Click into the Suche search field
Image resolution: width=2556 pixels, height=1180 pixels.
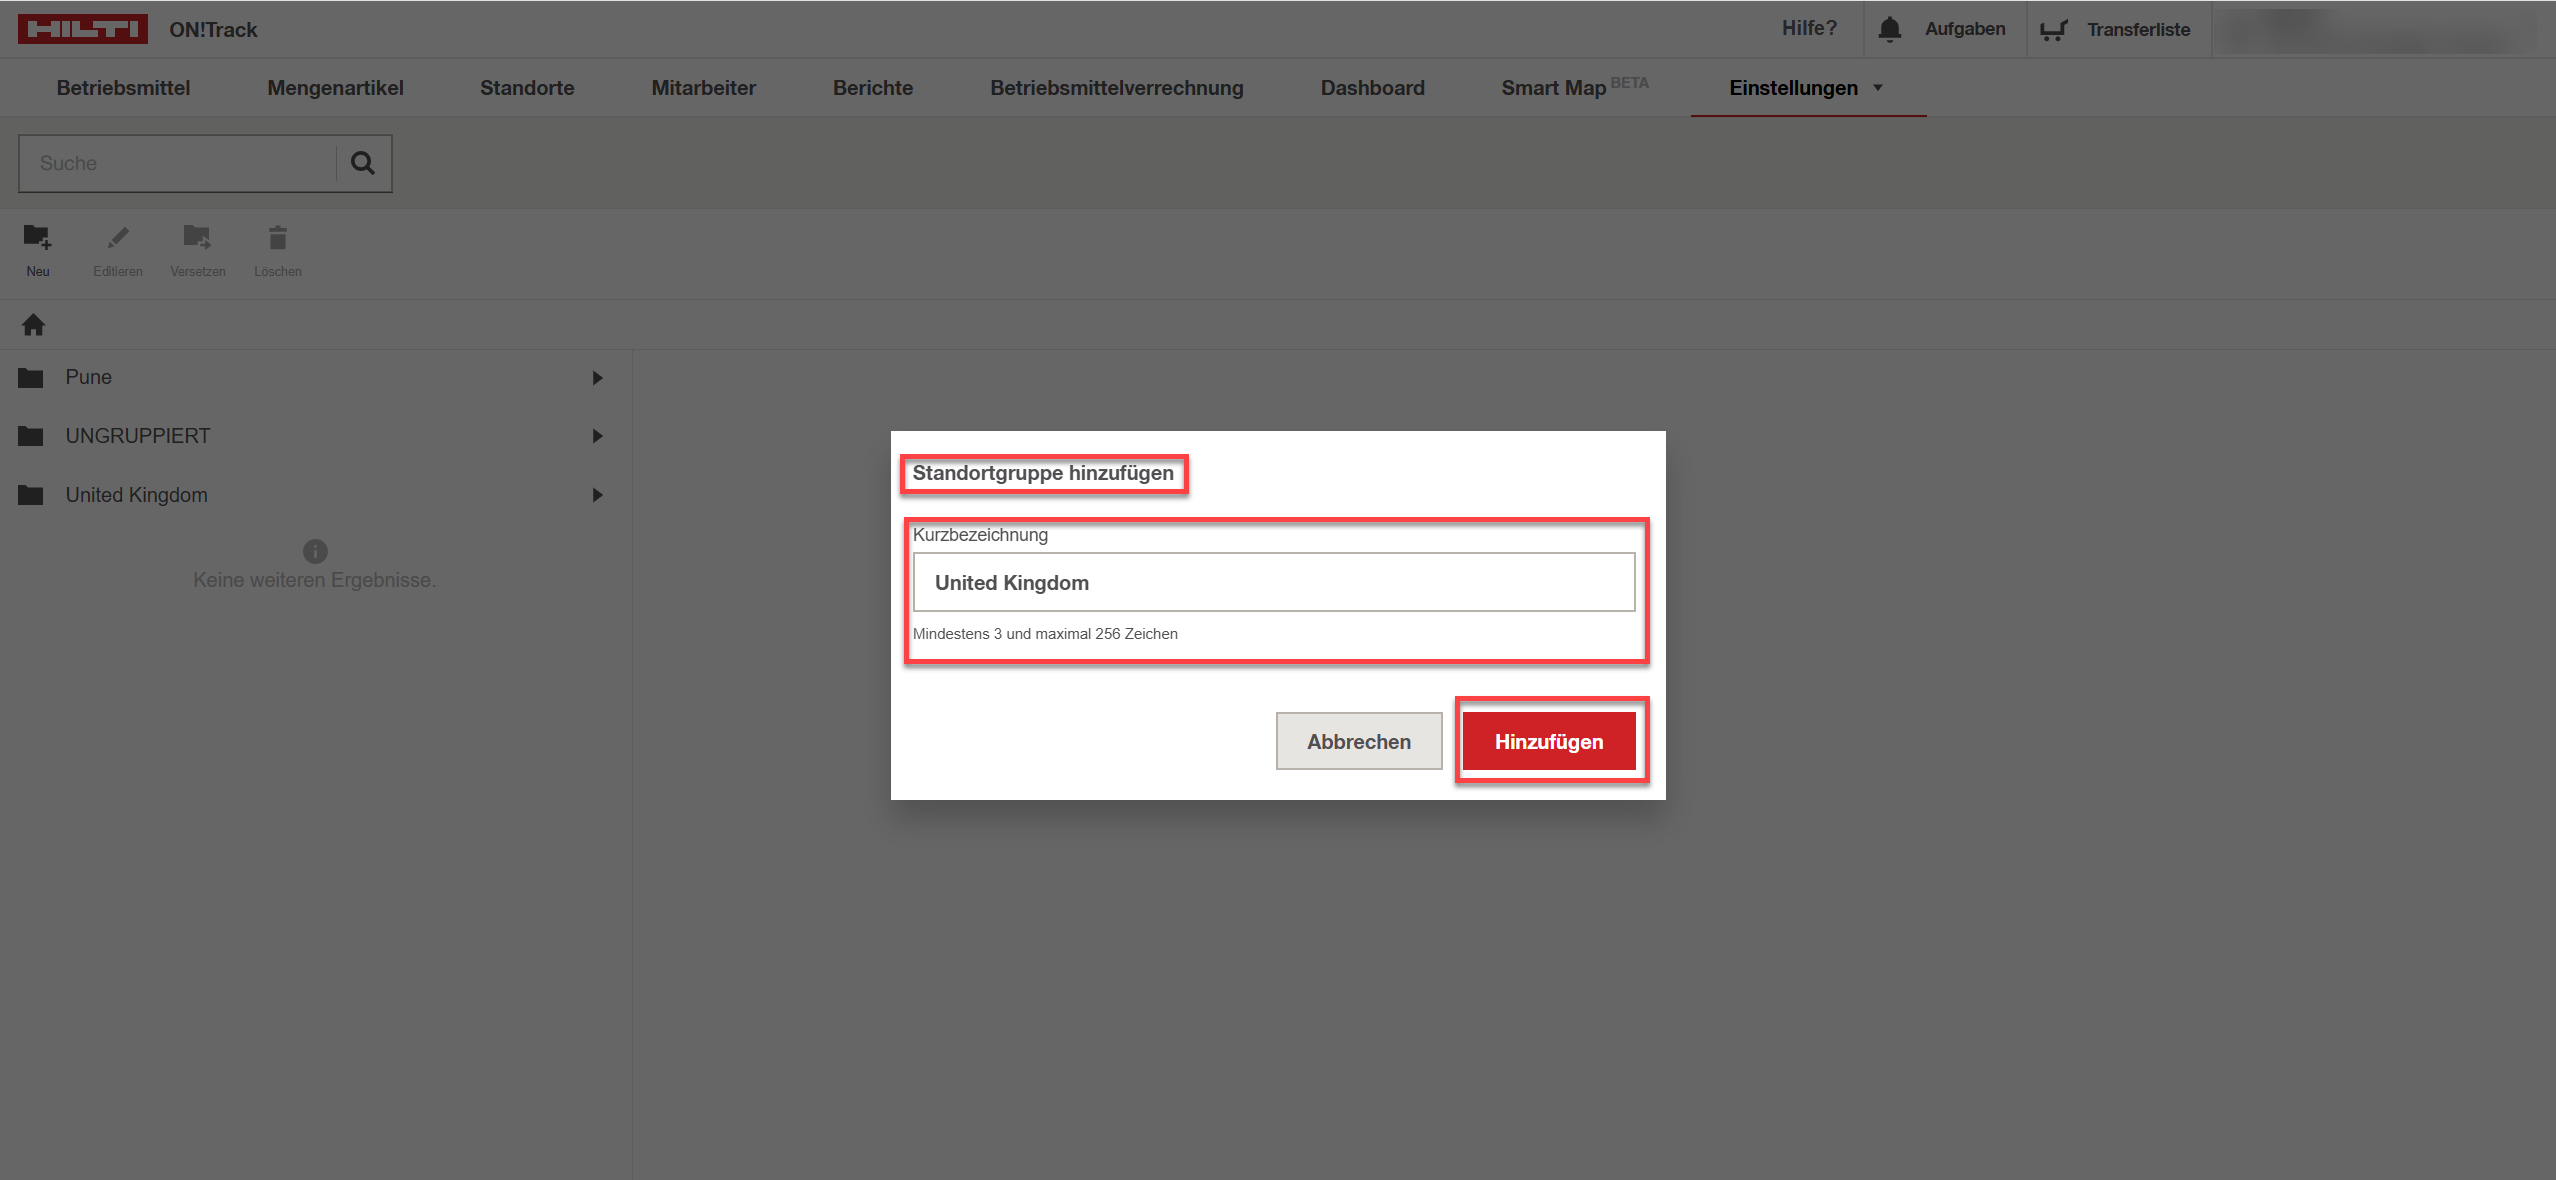(178, 163)
